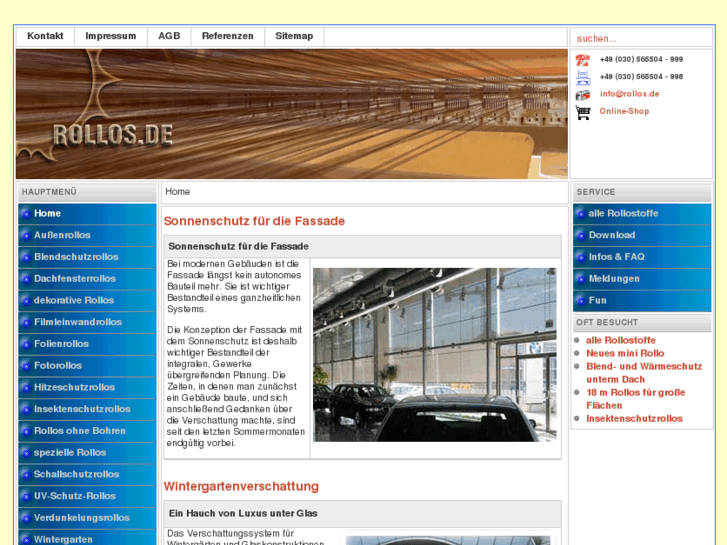Click the bullet icon beside Außenrollos
The height and width of the screenshot is (545, 727).
[26, 236]
